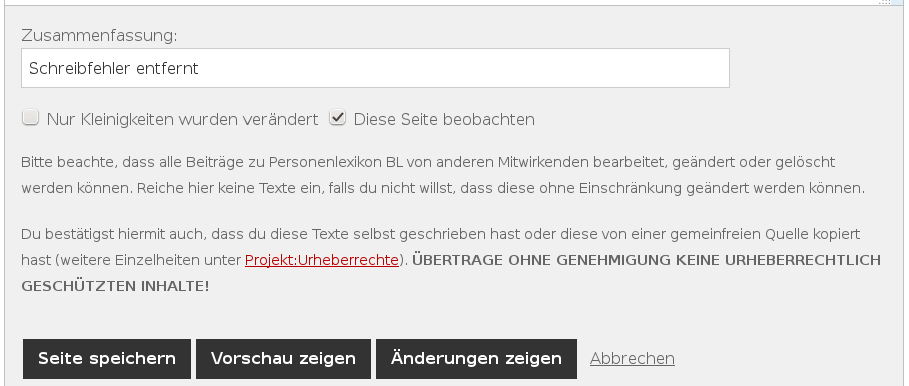Show the preview via 'Vorschau zeigen'
This screenshot has height=386, width=909.
point(283,359)
